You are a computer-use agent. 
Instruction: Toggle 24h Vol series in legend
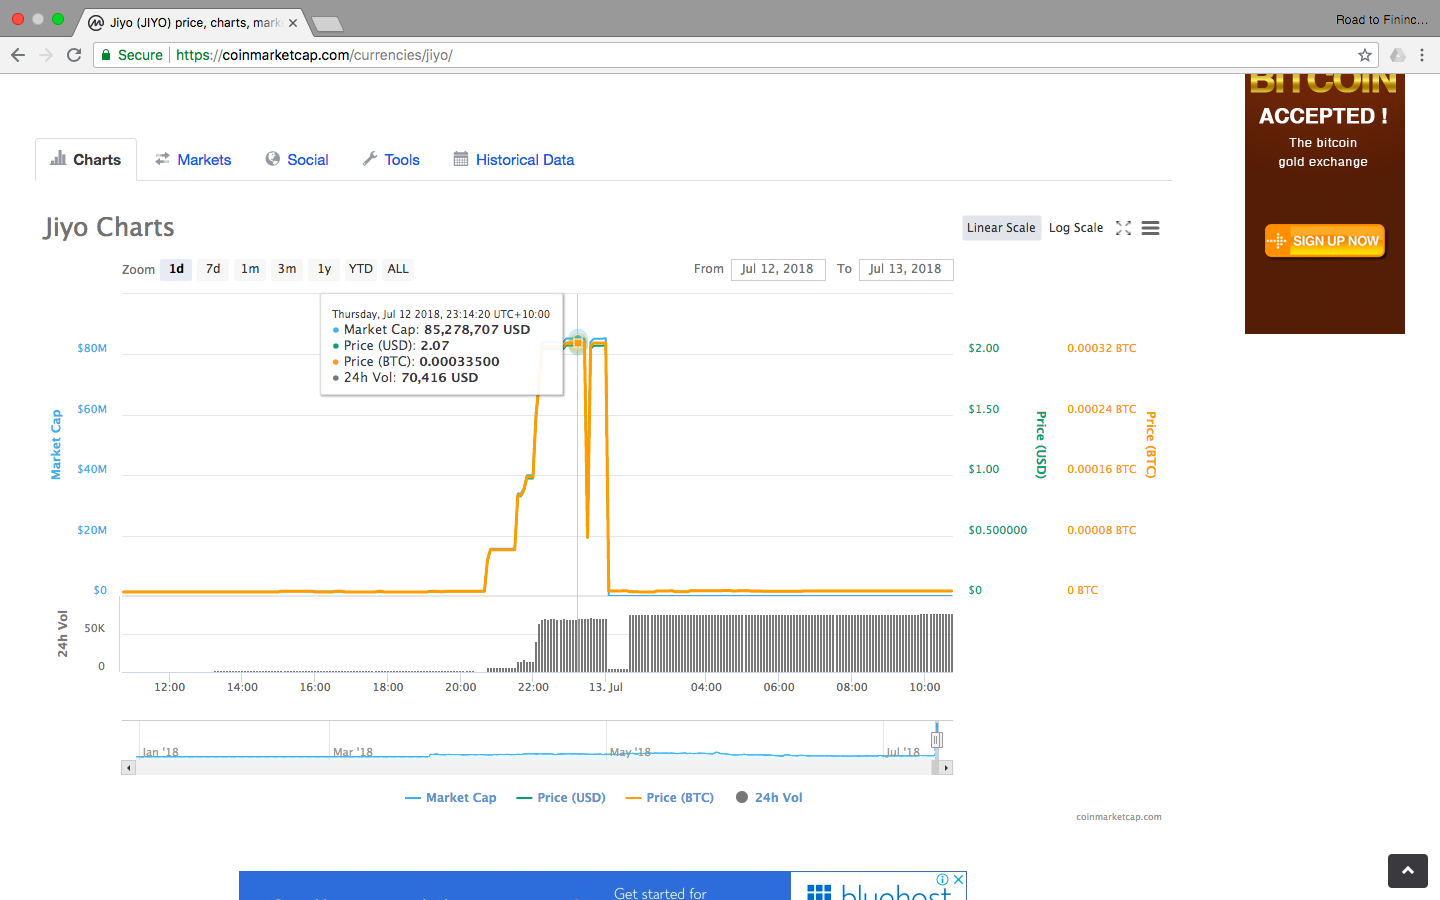769,798
